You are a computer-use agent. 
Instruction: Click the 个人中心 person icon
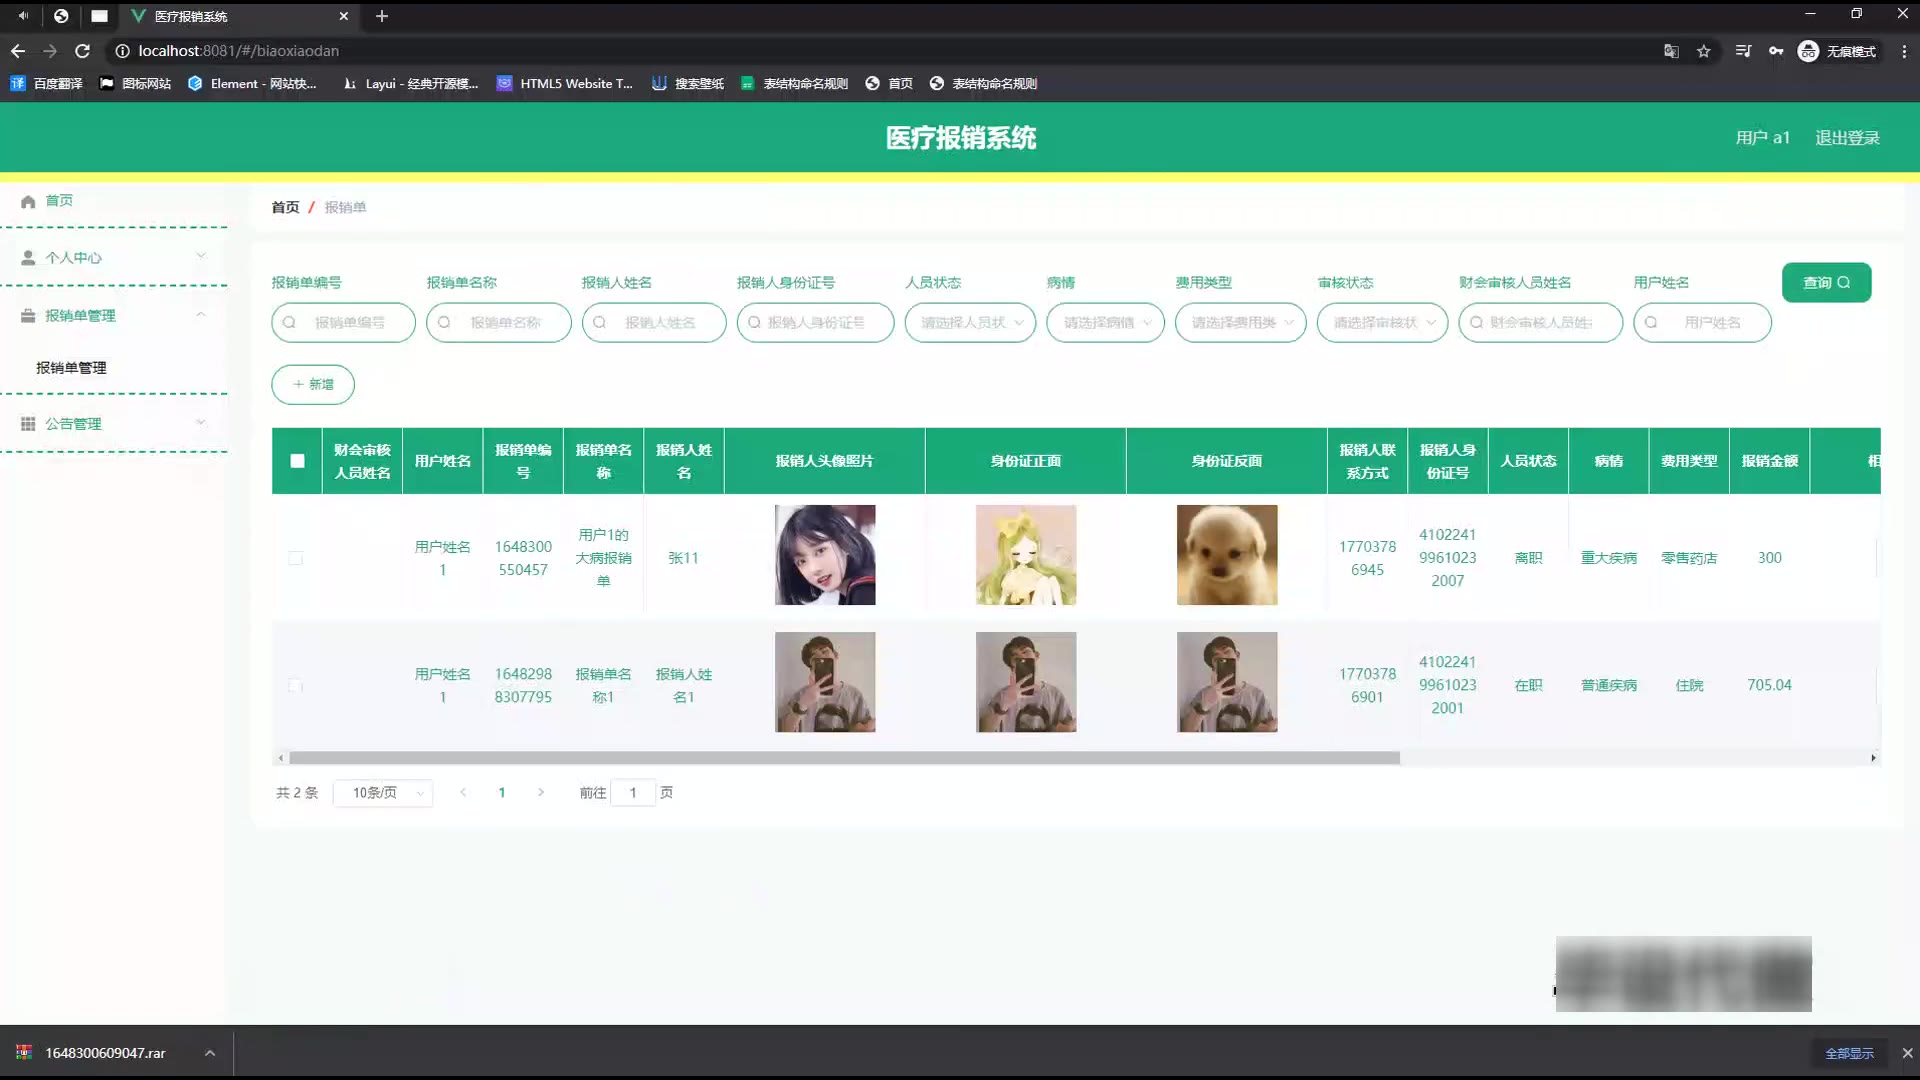[x=28, y=258]
